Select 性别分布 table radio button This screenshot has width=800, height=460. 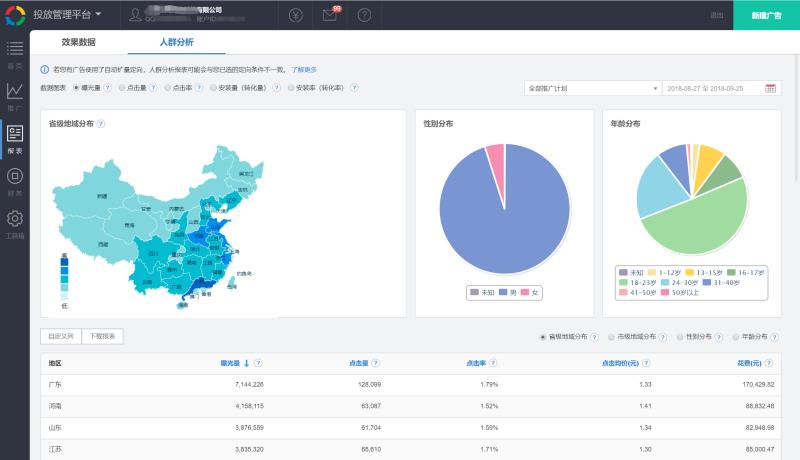(680, 337)
